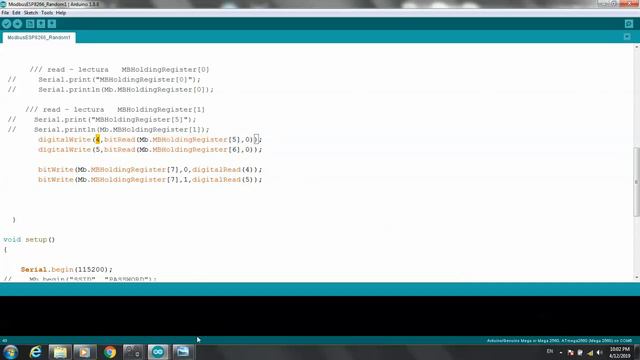640x360 pixels.
Task: Click comment 'read - lectura MBHoldingRegister[1]'
Action: pos(115,109)
